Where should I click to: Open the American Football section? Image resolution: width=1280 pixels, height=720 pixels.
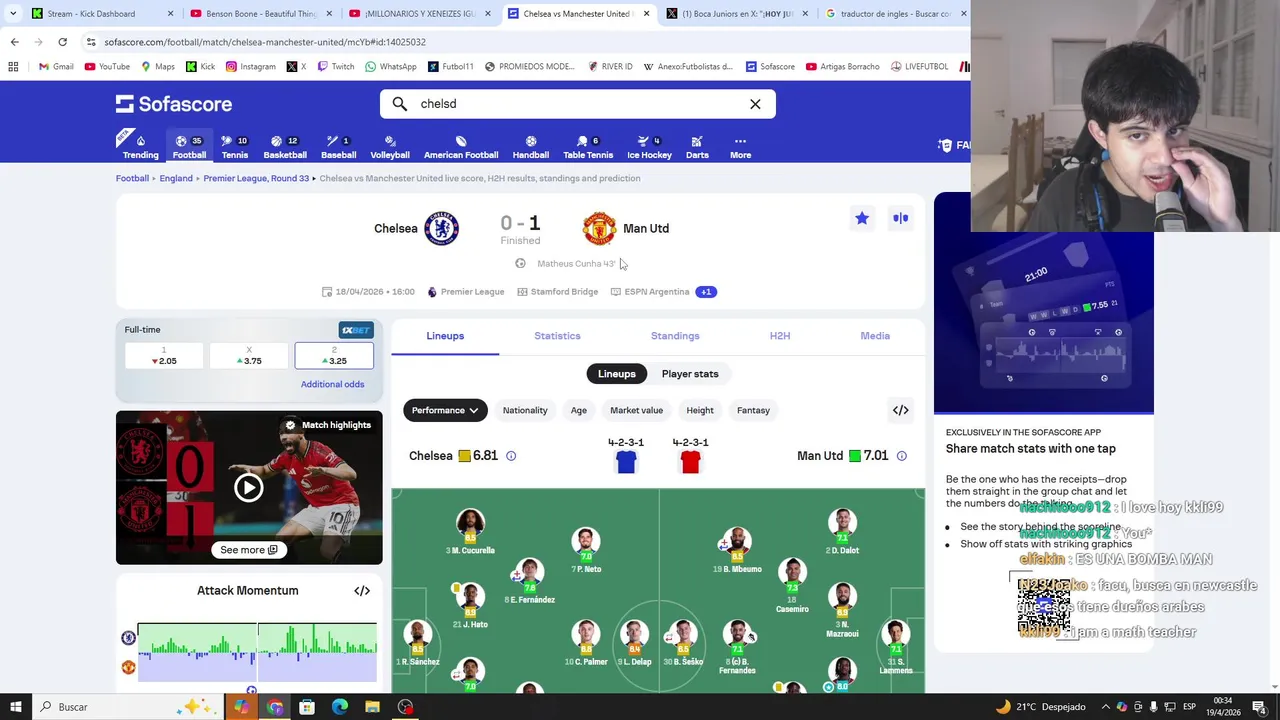pyautogui.click(x=461, y=147)
